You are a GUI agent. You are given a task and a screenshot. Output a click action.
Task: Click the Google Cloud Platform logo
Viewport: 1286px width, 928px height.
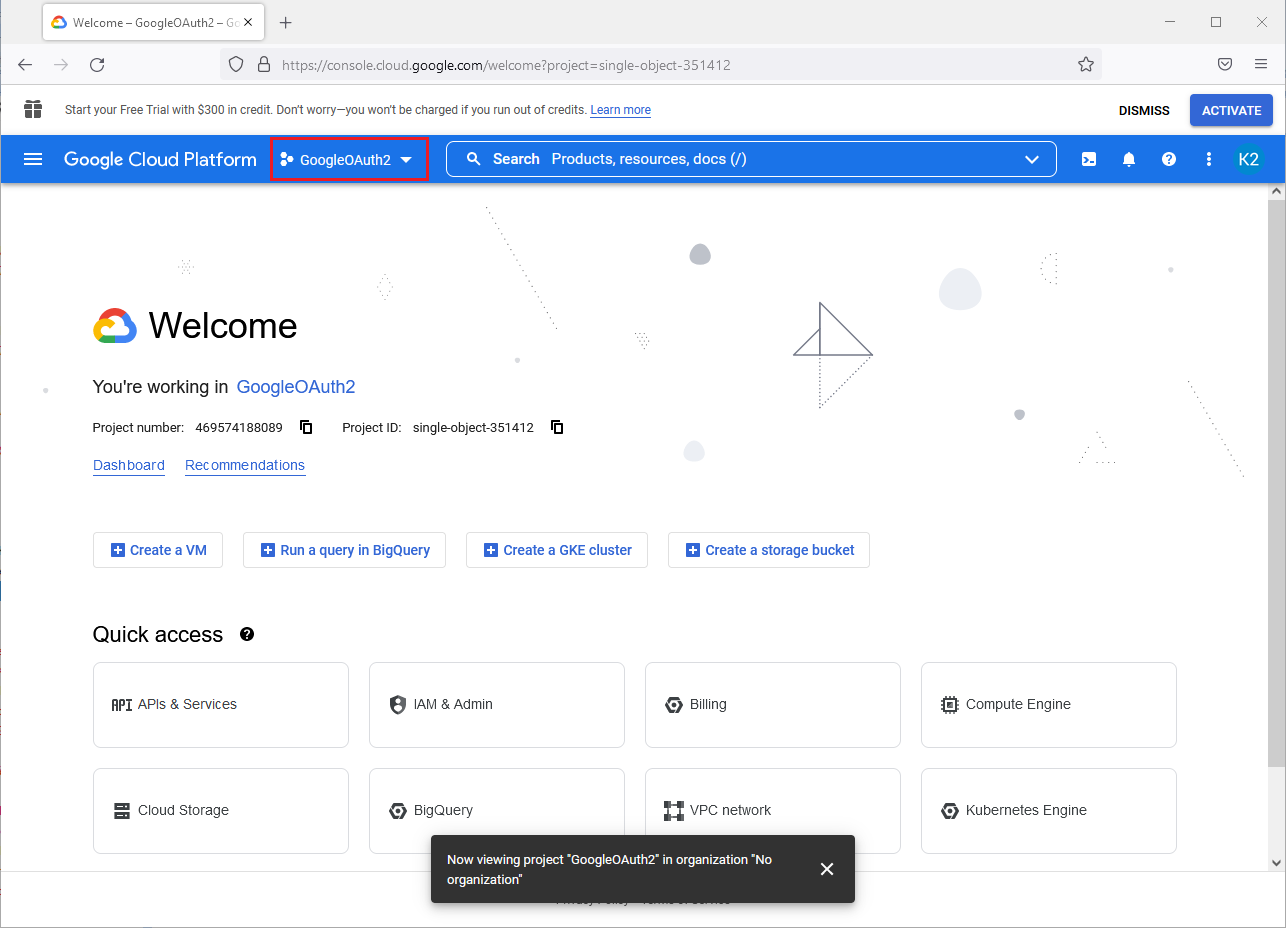[x=160, y=159]
